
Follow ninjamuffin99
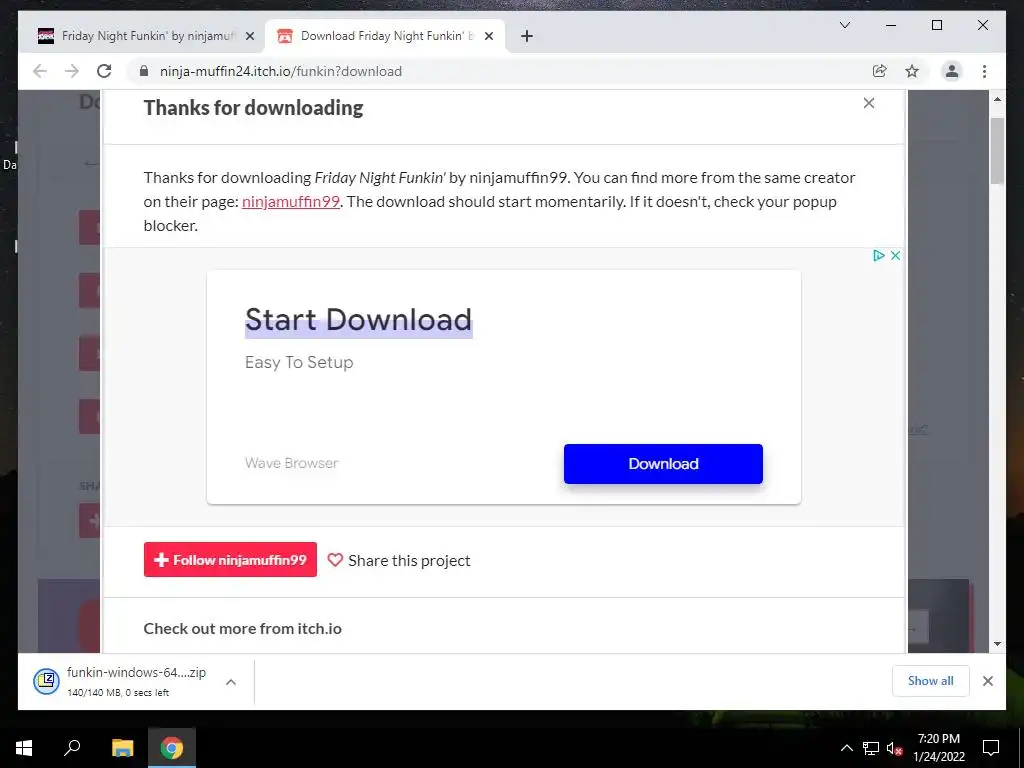(230, 560)
